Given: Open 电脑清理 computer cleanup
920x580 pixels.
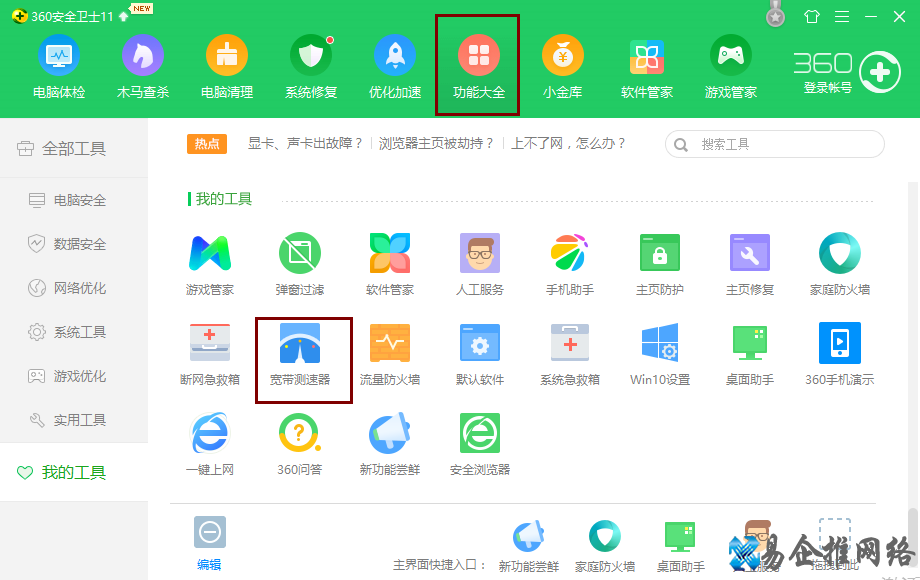Looking at the screenshot, I should point(226,65).
